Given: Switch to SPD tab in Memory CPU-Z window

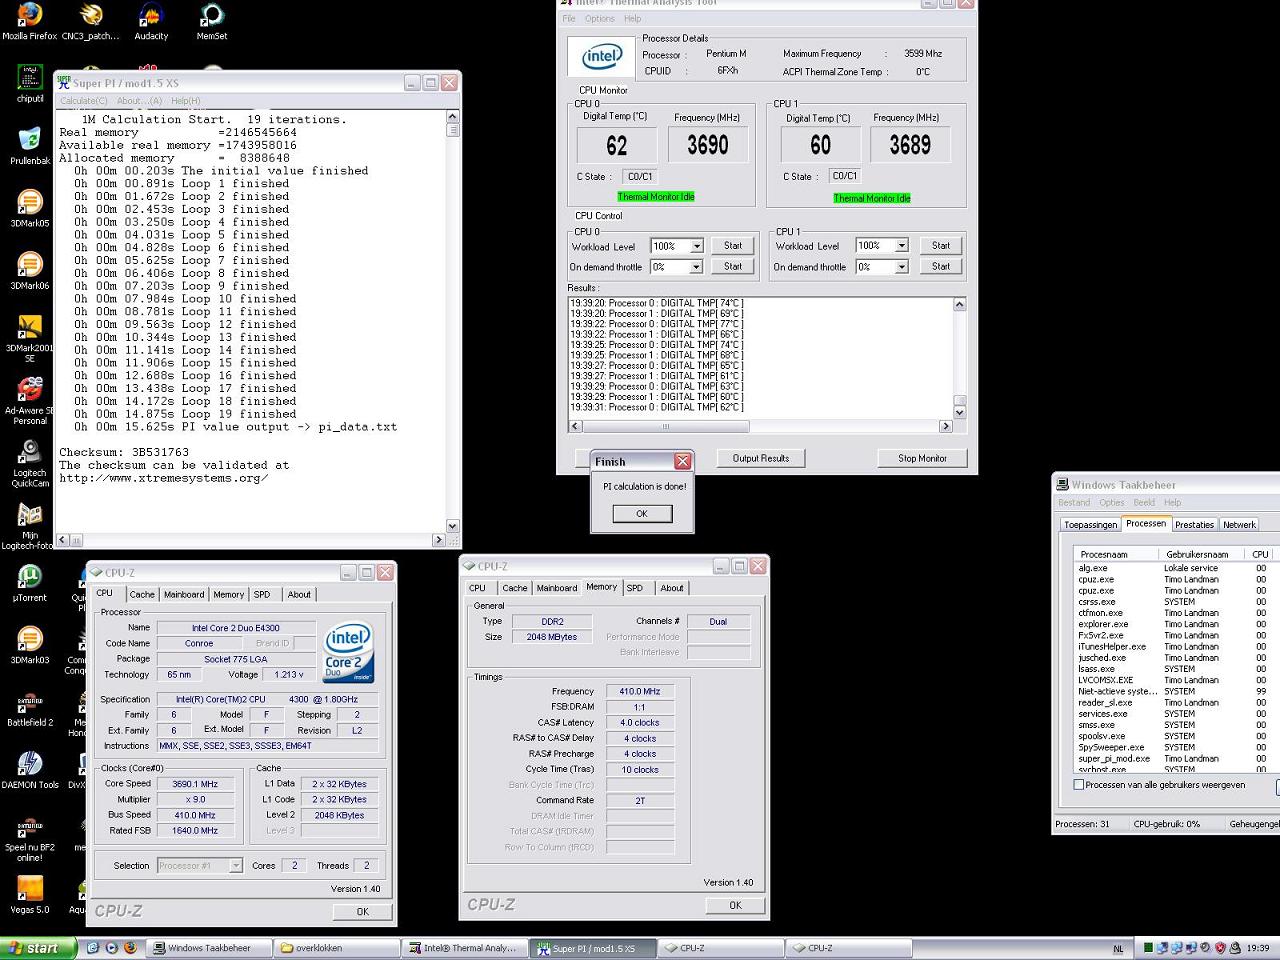Looking at the screenshot, I should (x=634, y=588).
